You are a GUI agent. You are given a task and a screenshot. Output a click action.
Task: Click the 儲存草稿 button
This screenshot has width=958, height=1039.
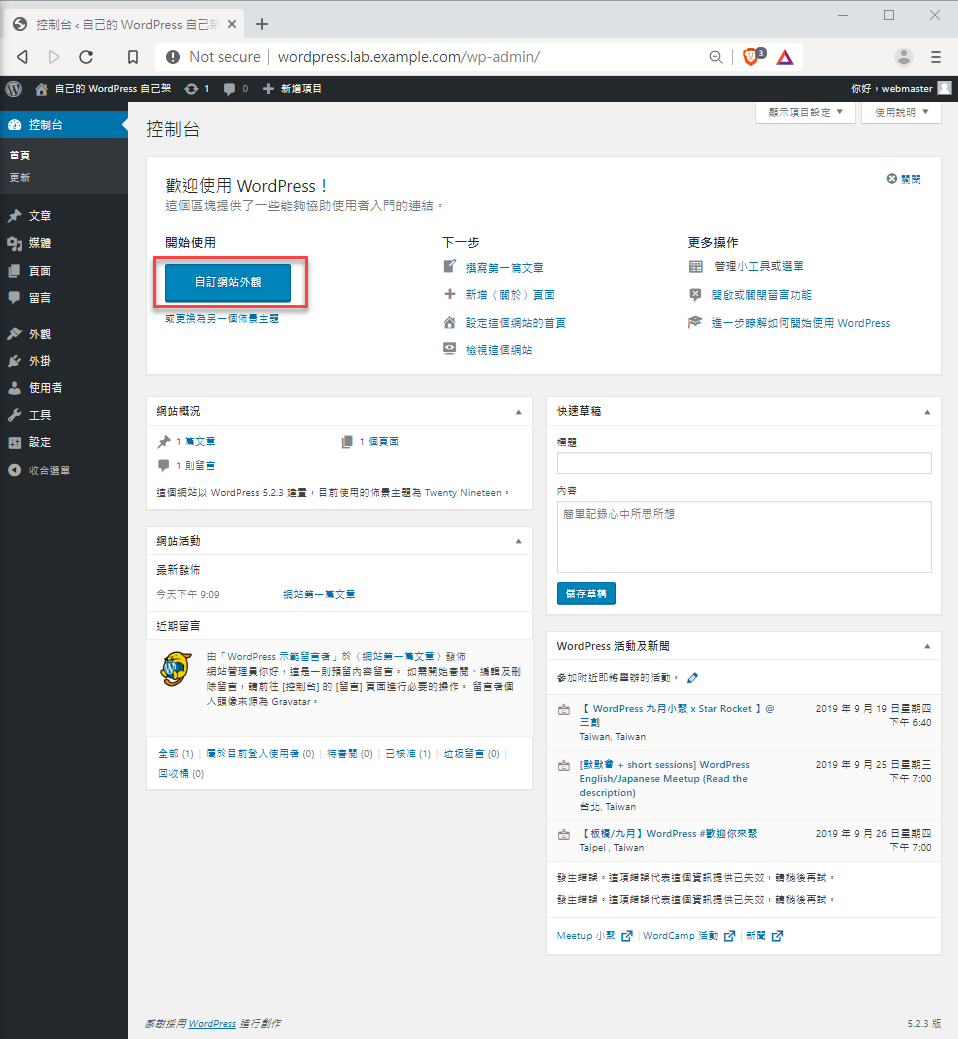[x=586, y=594]
